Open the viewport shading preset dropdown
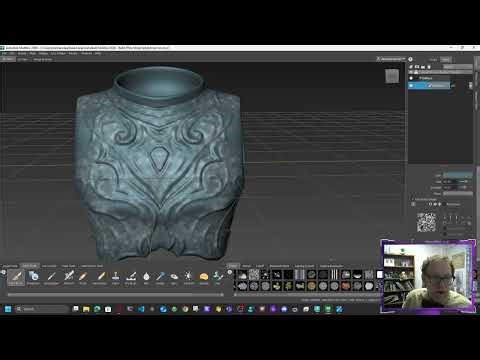 [391, 59]
